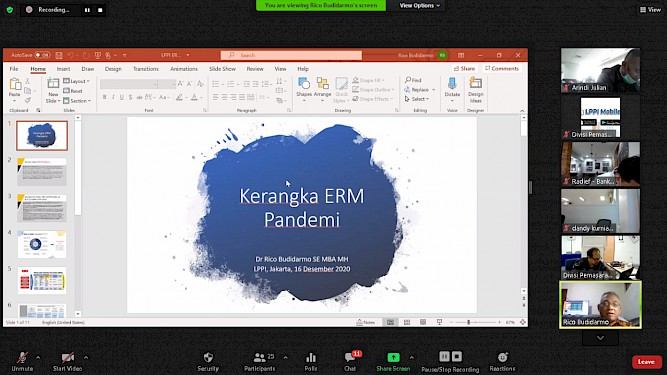Open the Slide Show ribbon tab
This screenshot has width=667, height=375.
pos(222,69)
